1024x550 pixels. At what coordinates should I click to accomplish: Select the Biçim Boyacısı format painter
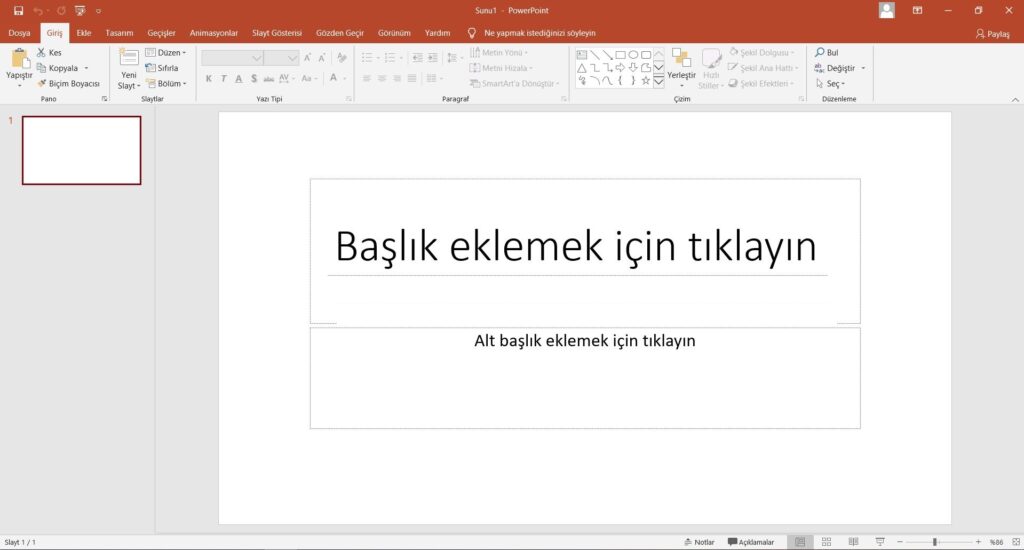point(68,84)
